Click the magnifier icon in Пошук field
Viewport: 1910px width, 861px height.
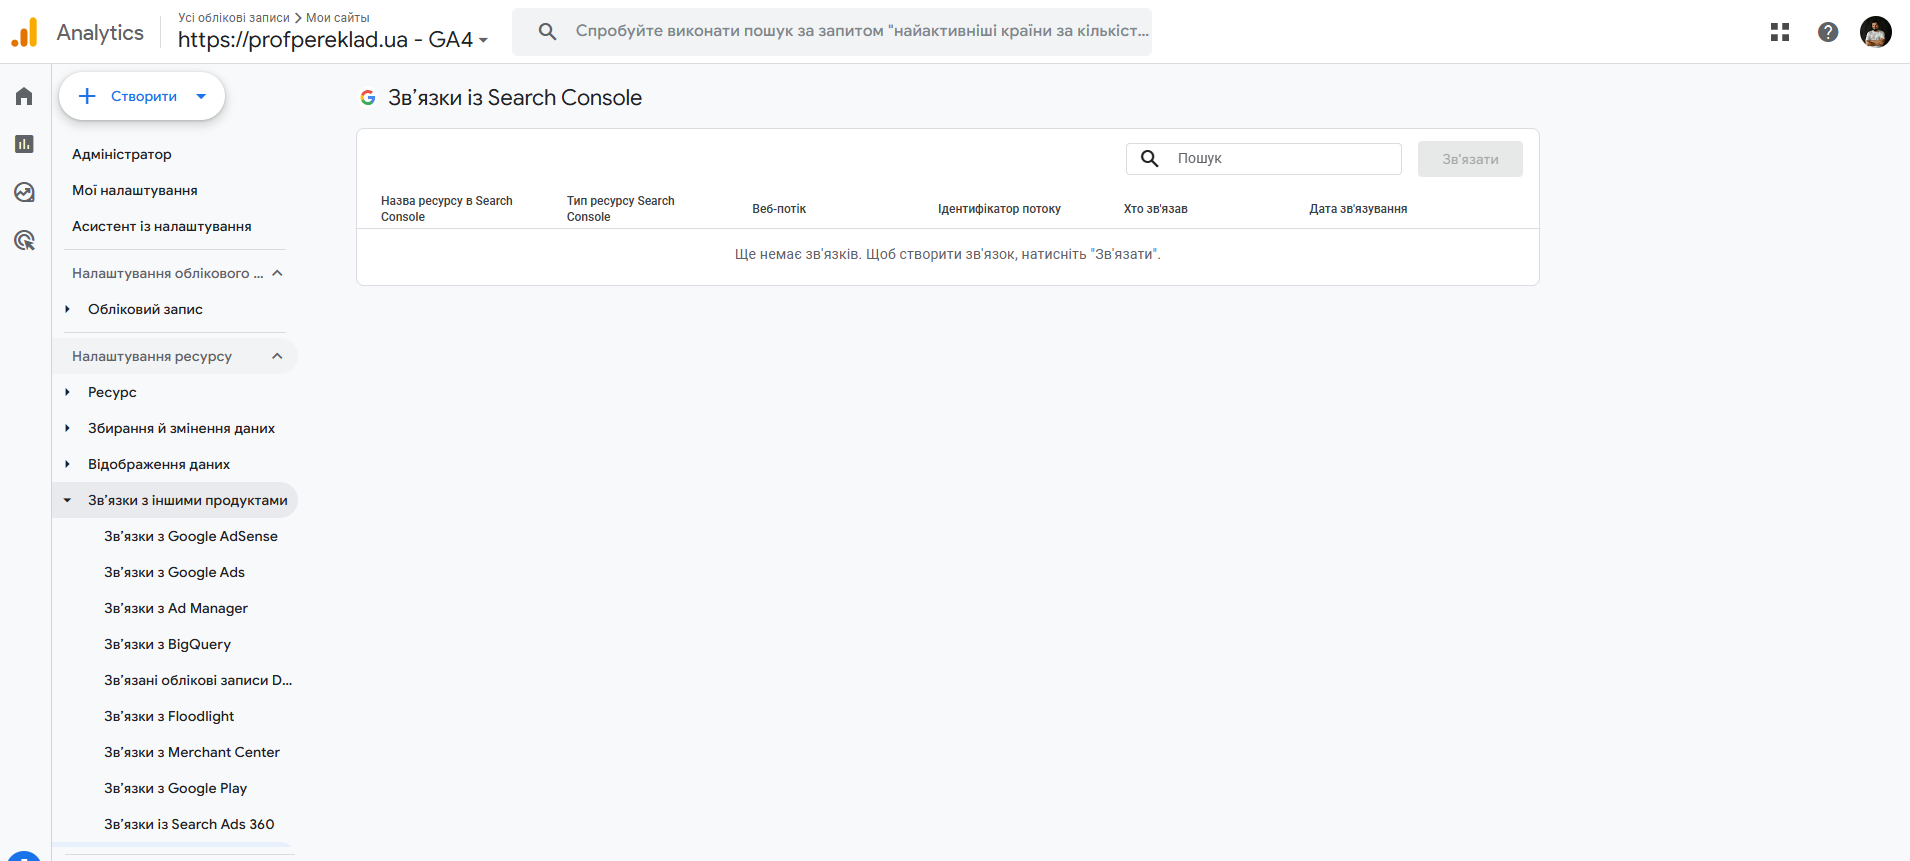pos(1150,158)
